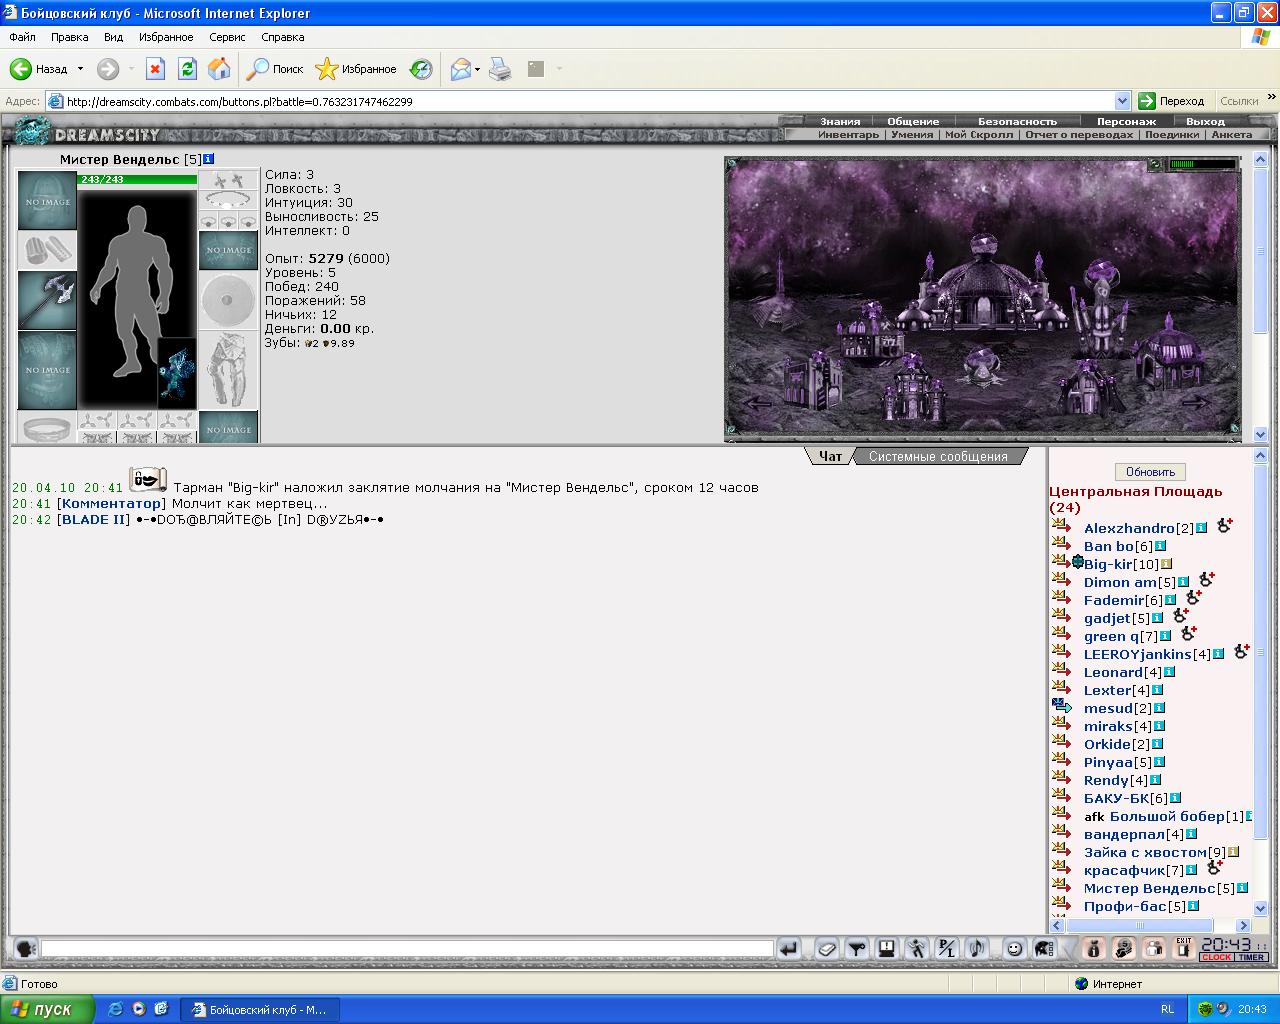Toggle the TIMER mode label
This screenshot has height=1024, width=1280.
1252,958
